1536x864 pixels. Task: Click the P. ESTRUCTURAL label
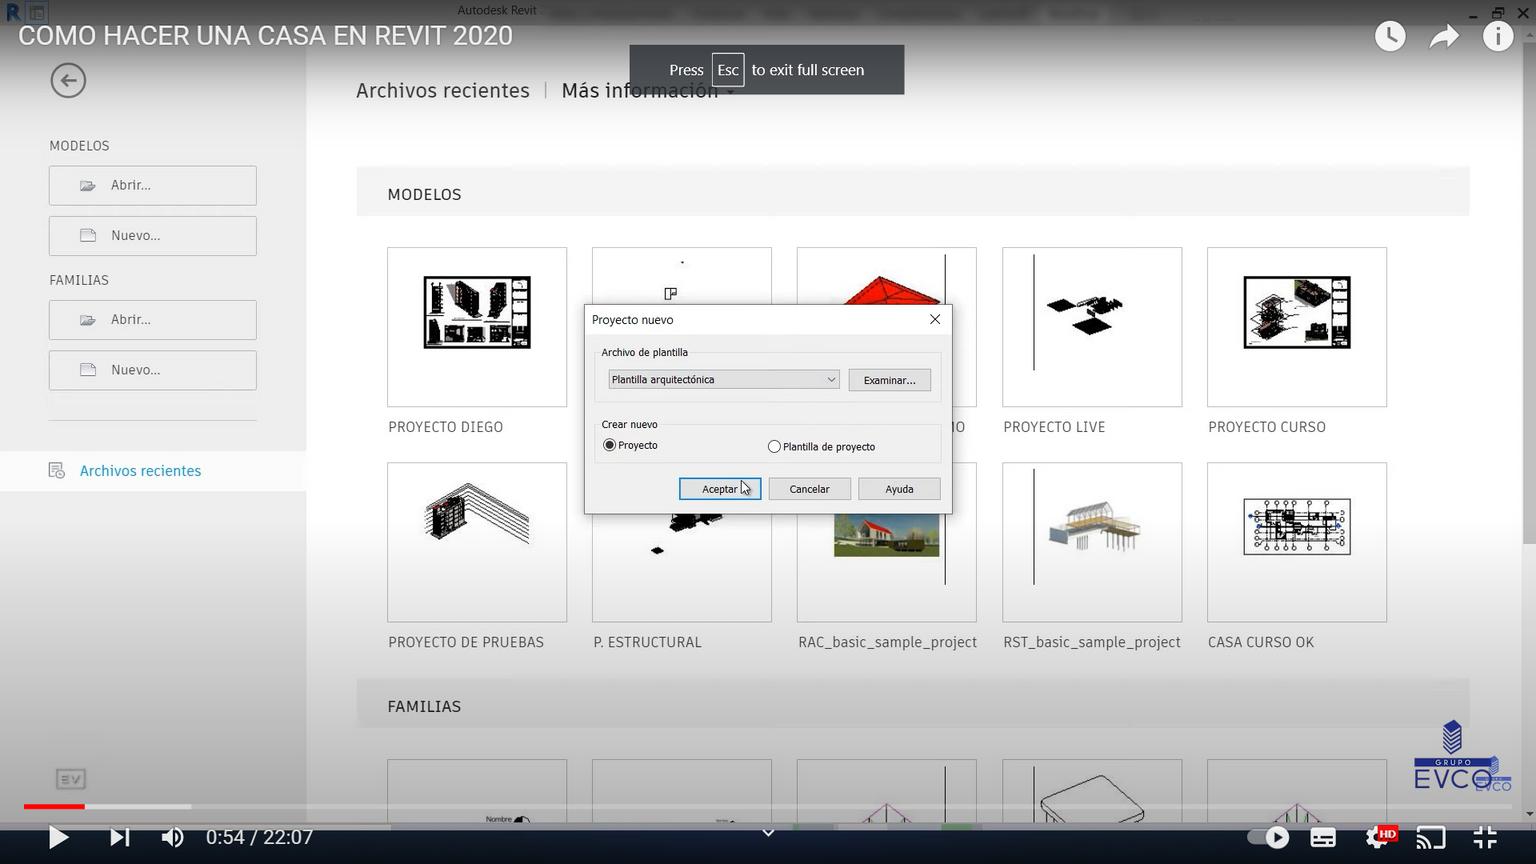tap(647, 643)
